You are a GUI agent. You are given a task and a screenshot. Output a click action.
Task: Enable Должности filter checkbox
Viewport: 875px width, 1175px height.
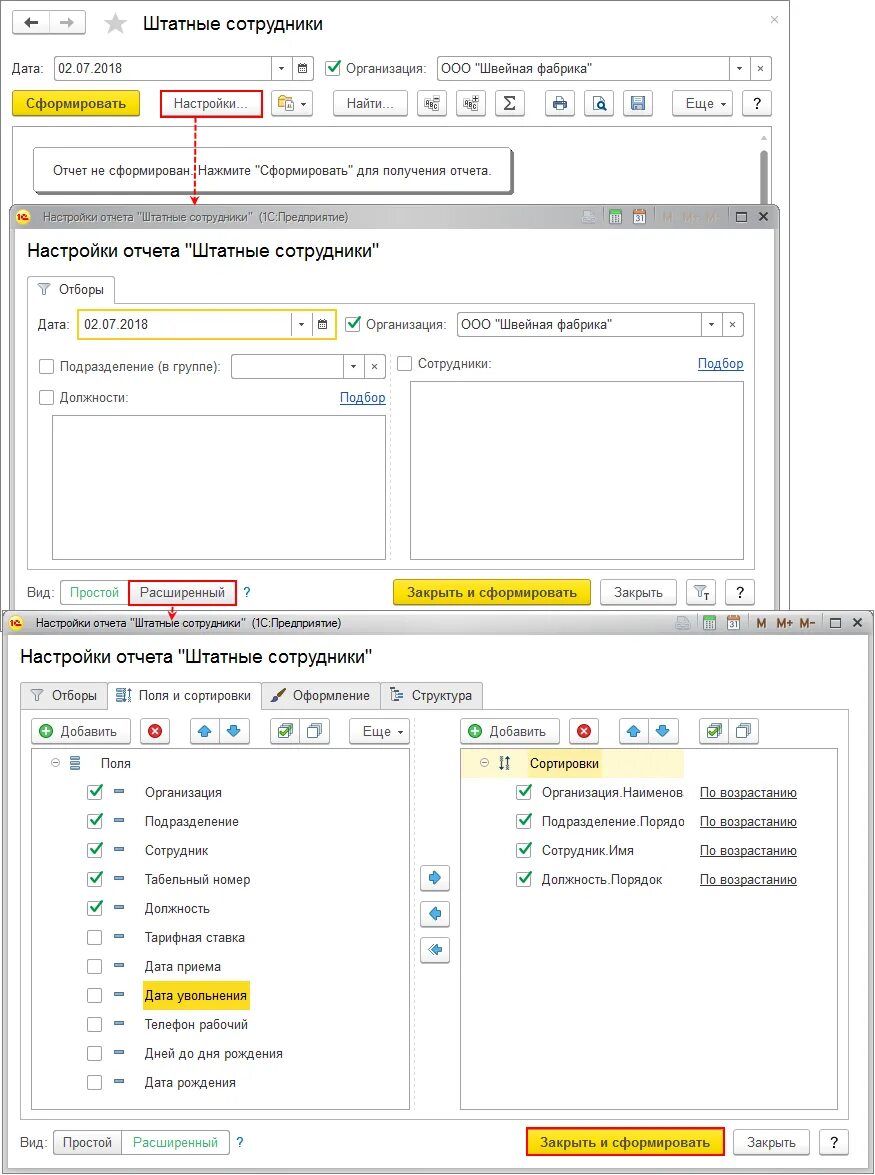point(46,397)
